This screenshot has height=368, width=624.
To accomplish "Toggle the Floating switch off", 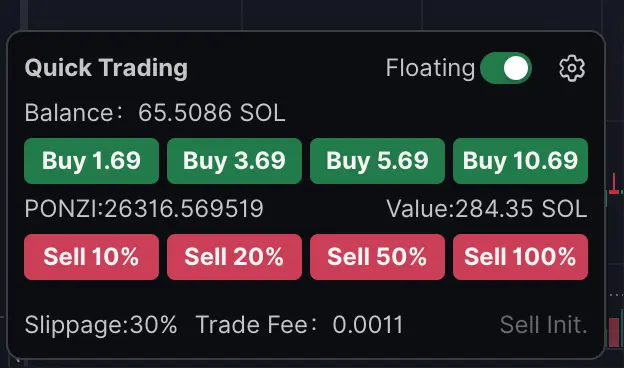I will [506, 68].
